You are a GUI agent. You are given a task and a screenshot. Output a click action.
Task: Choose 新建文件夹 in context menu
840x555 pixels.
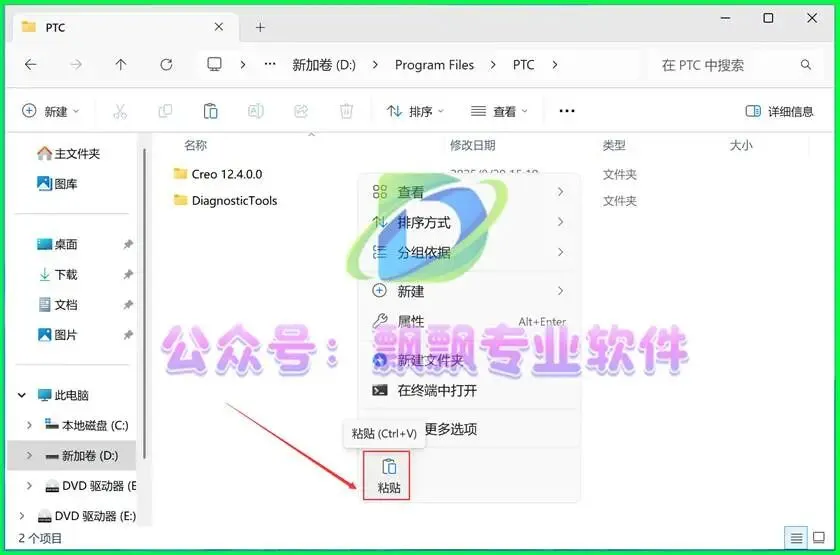469,360
